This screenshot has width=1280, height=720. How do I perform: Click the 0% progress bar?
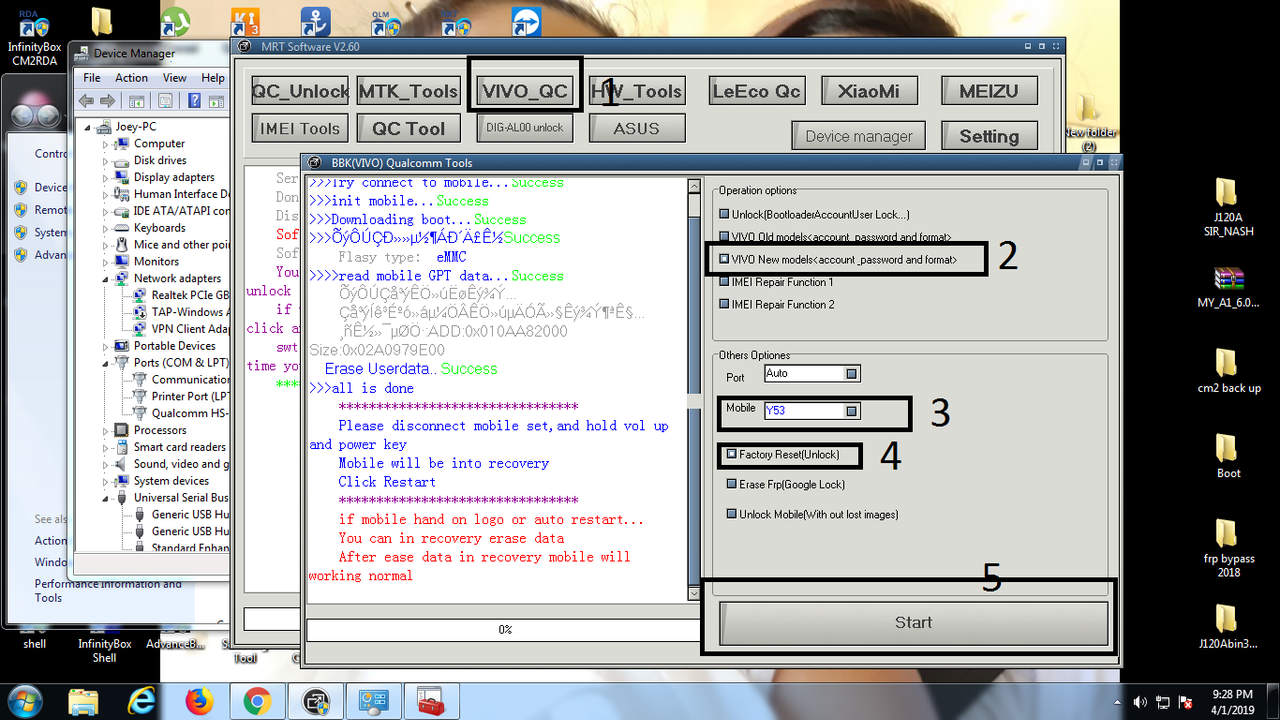[504, 630]
